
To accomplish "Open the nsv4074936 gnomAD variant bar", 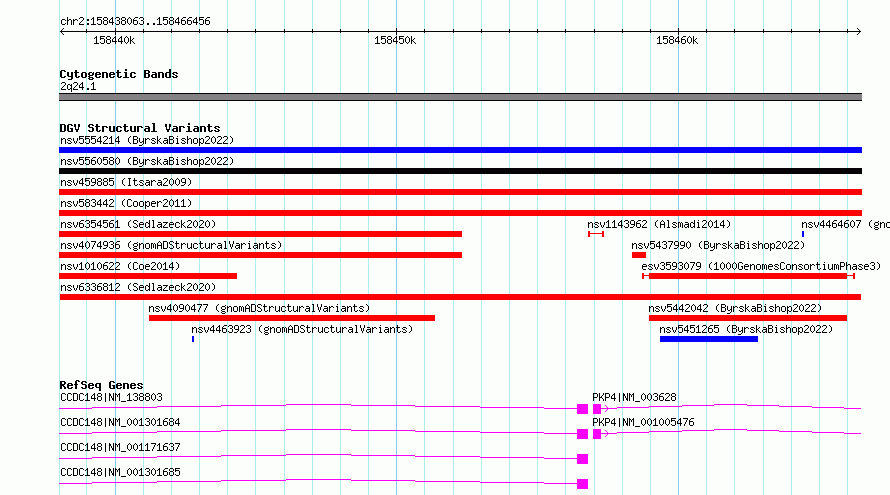I will pos(261,255).
